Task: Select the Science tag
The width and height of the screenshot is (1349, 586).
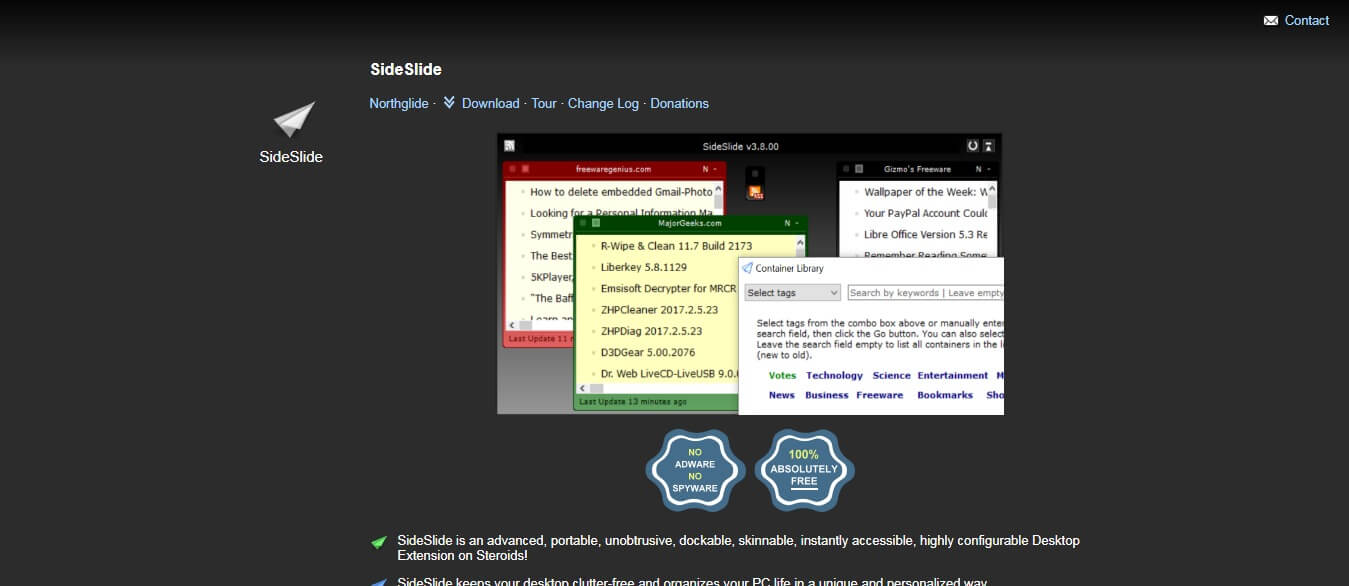Action: pyautogui.click(x=891, y=376)
